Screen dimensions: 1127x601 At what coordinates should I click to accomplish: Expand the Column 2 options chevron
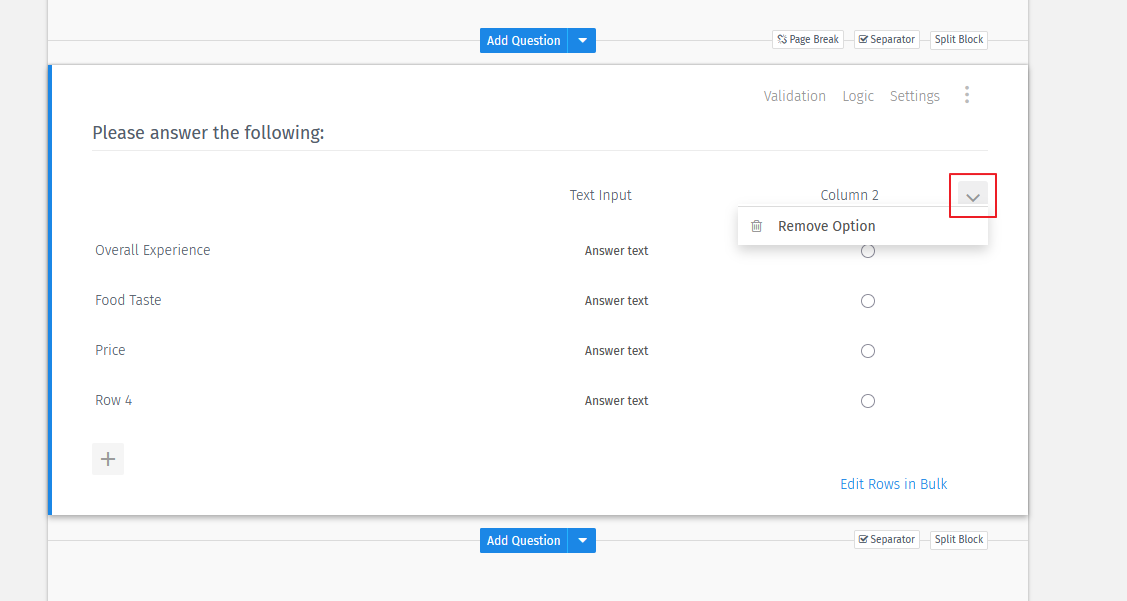(x=972, y=195)
